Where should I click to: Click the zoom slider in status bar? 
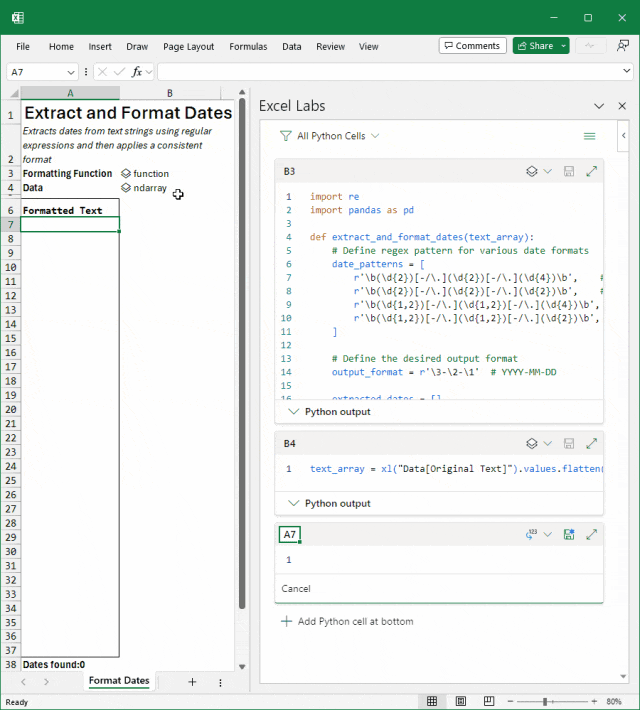click(546, 702)
